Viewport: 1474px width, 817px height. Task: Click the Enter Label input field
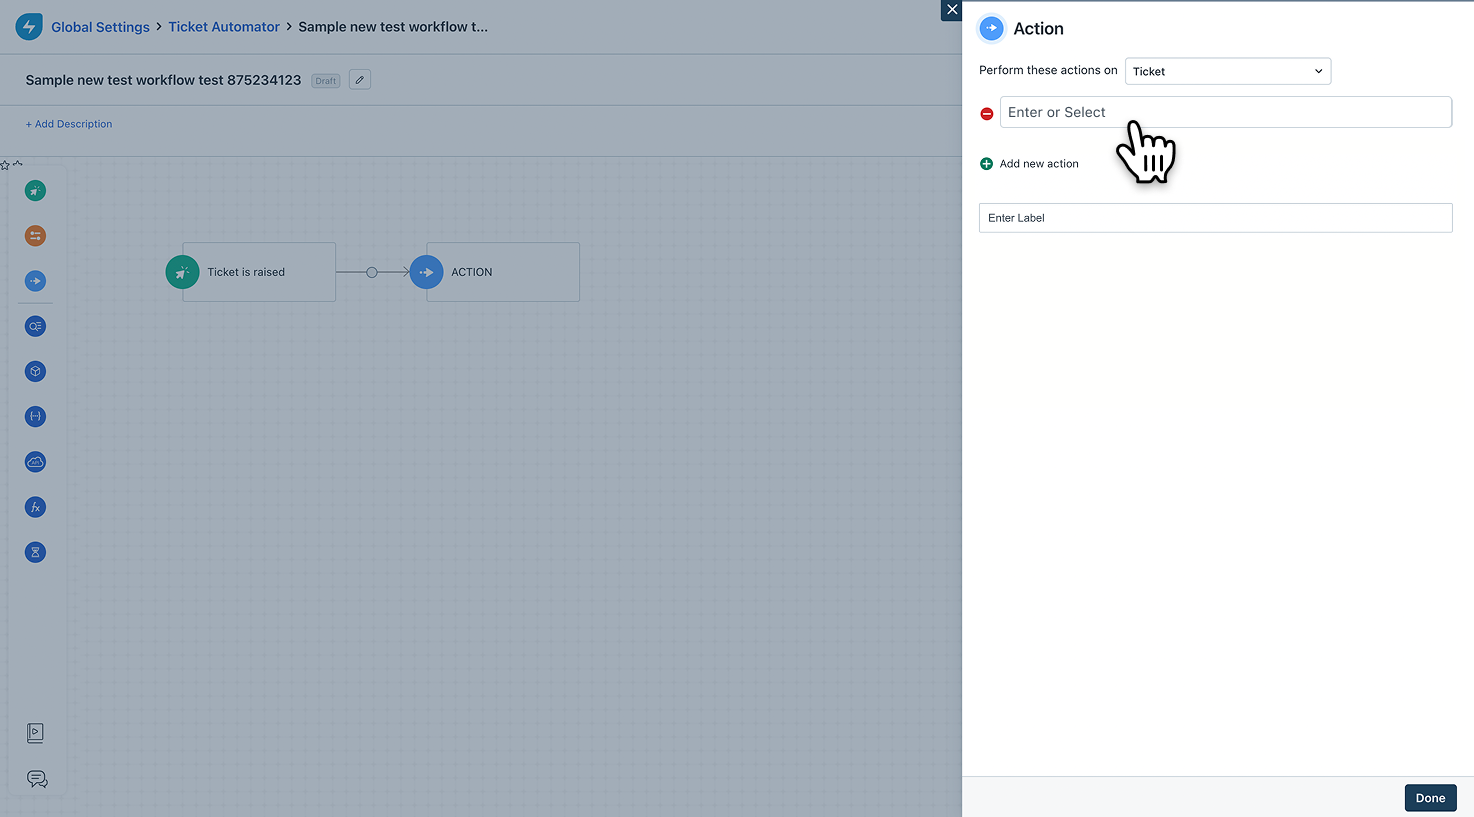(x=1216, y=218)
